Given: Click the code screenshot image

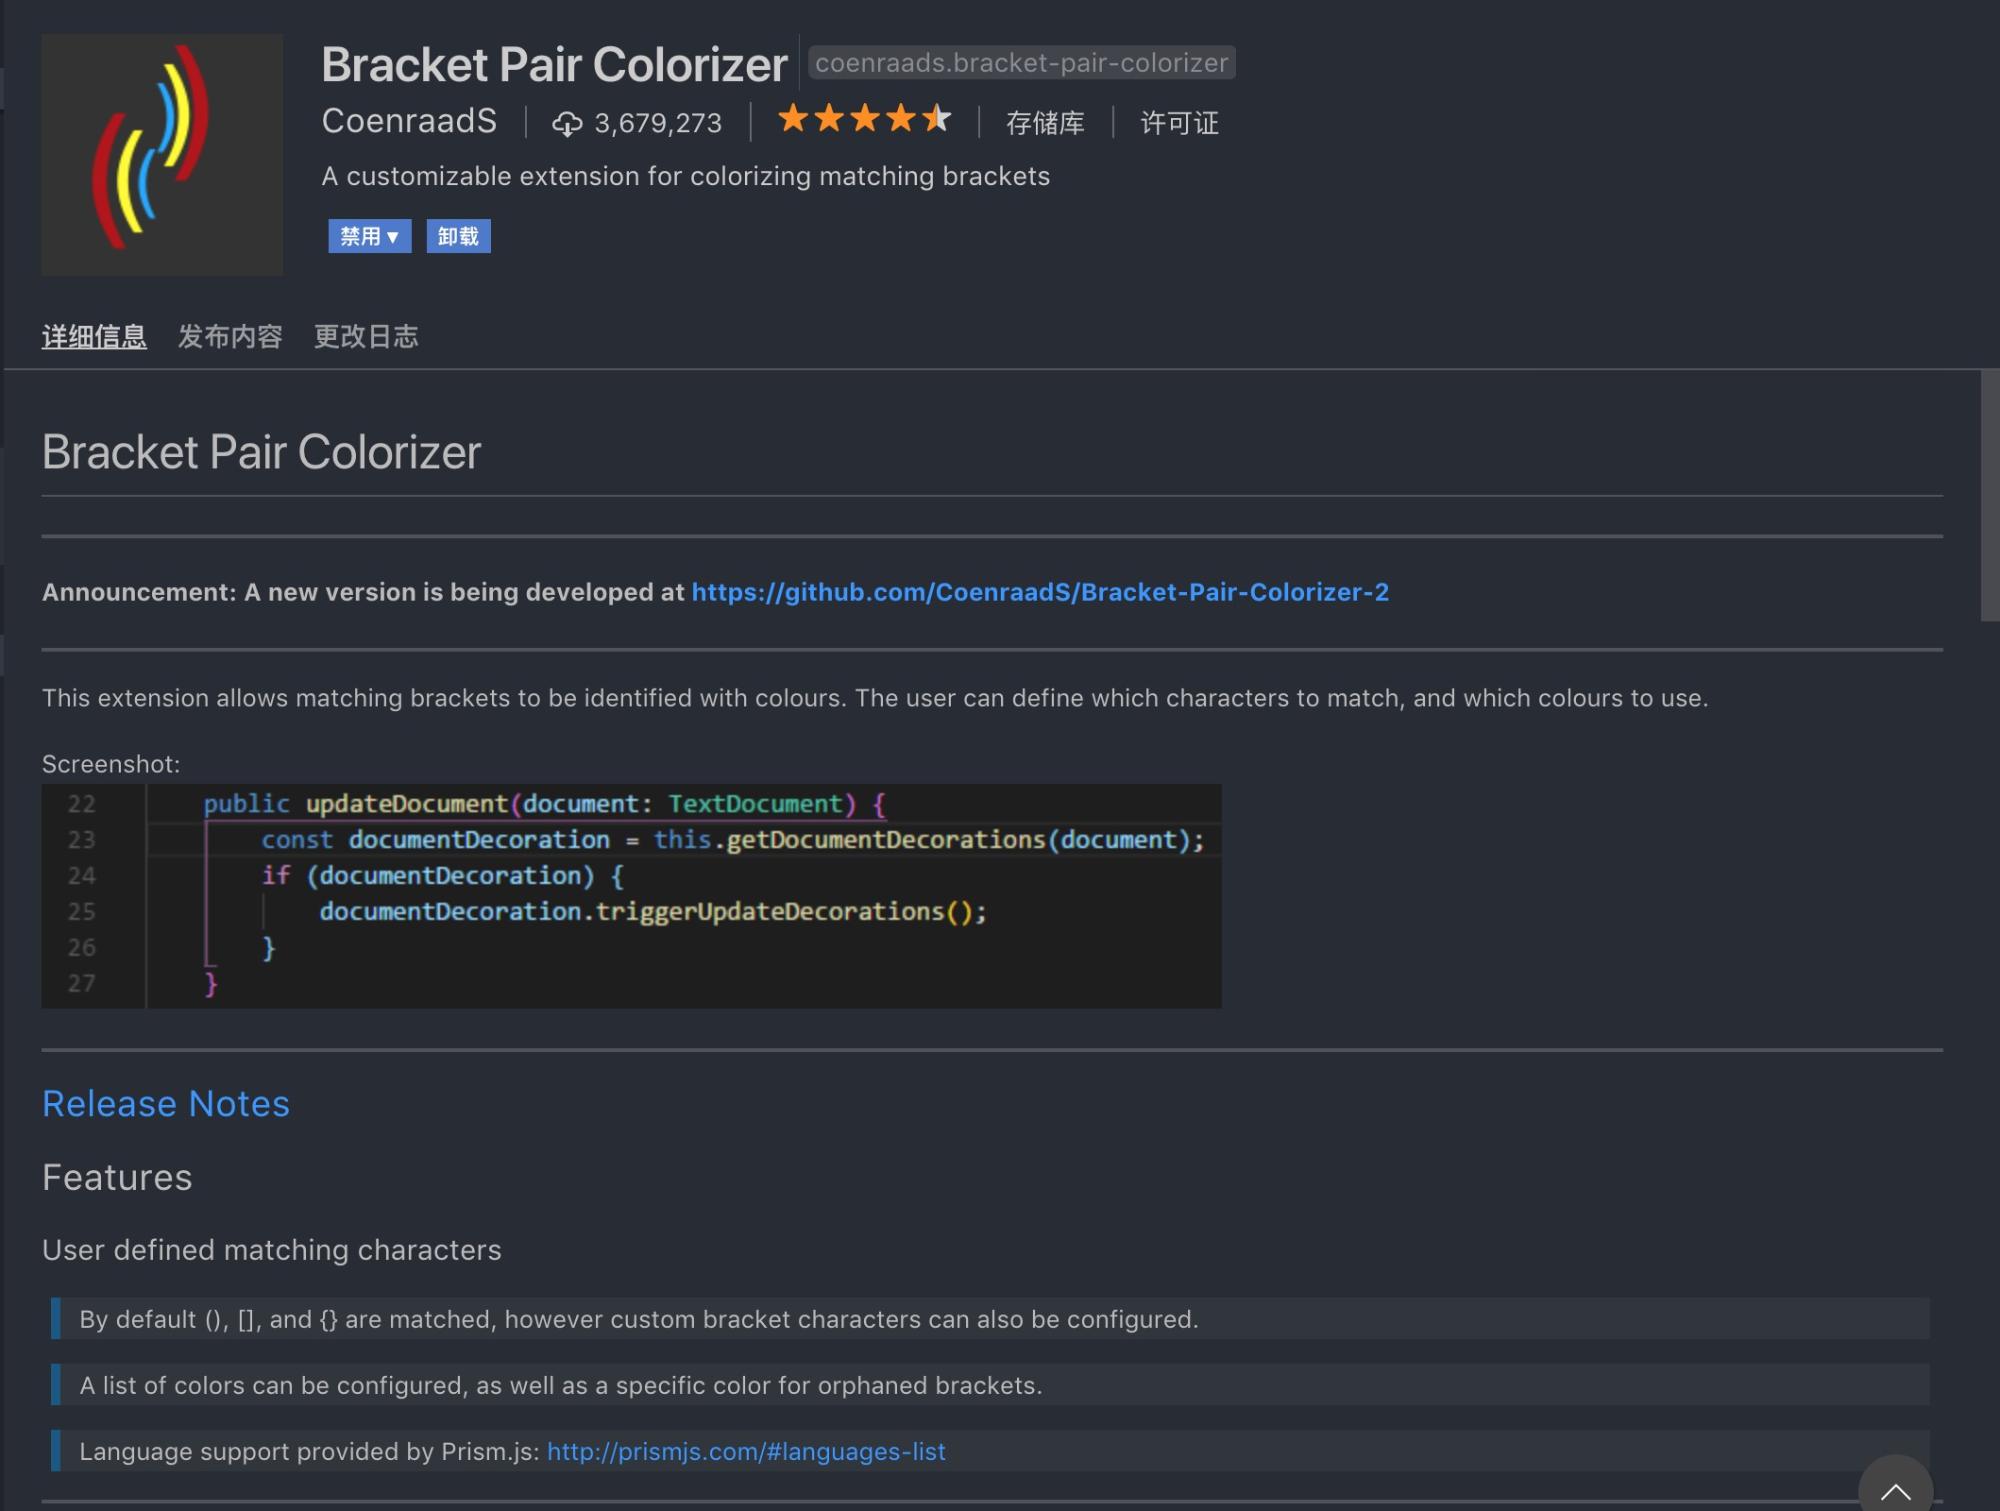Looking at the screenshot, I should (631, 896).
